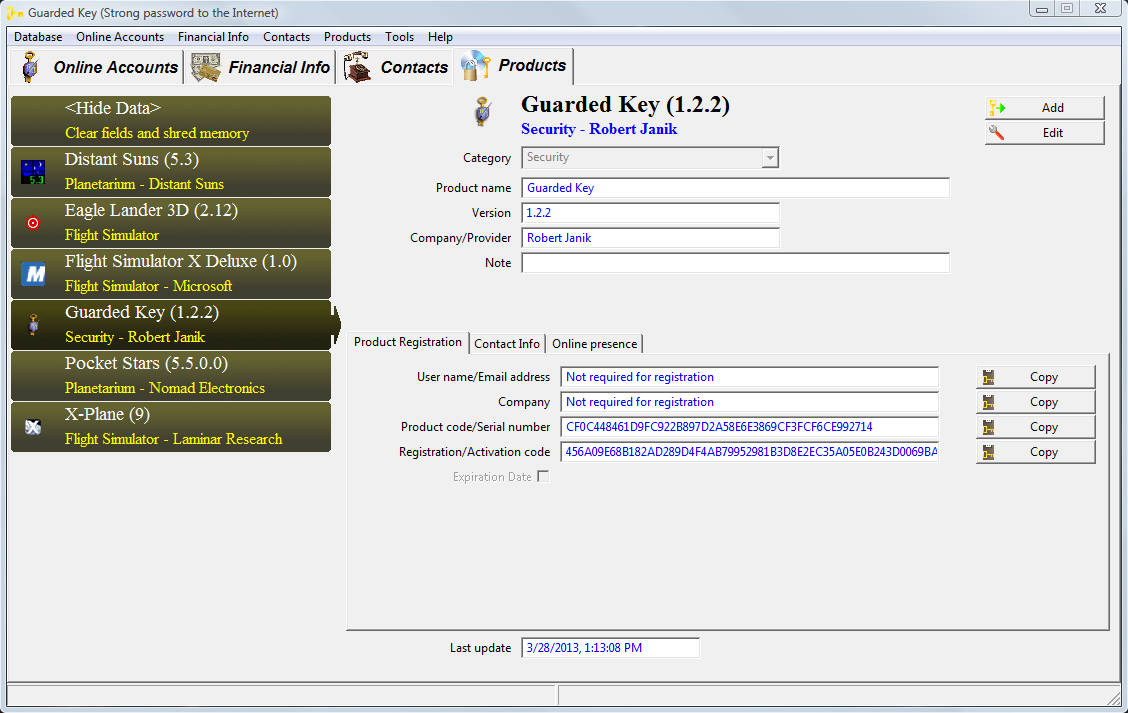Select Pocket Stars (5.5.0.0) entry
This screenshot has width=1128, height=713.
tap(171, 376)
